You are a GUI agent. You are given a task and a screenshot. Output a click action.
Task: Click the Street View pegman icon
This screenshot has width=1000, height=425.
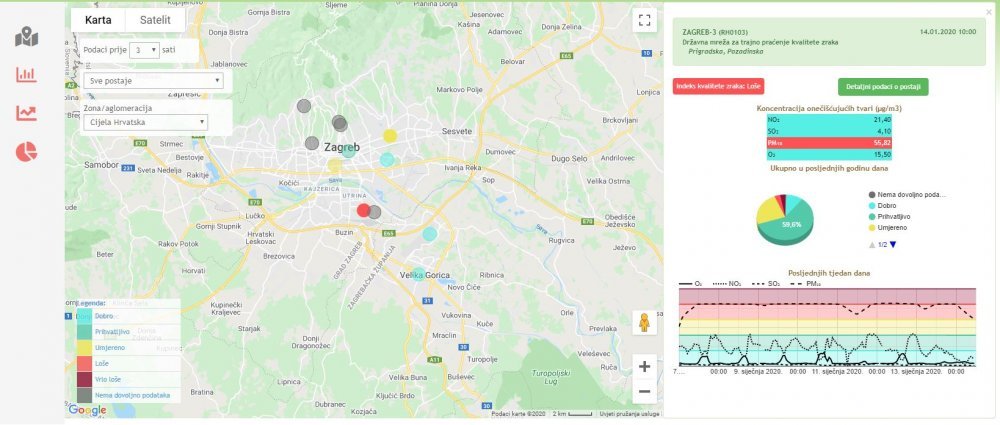pos(644,322)
